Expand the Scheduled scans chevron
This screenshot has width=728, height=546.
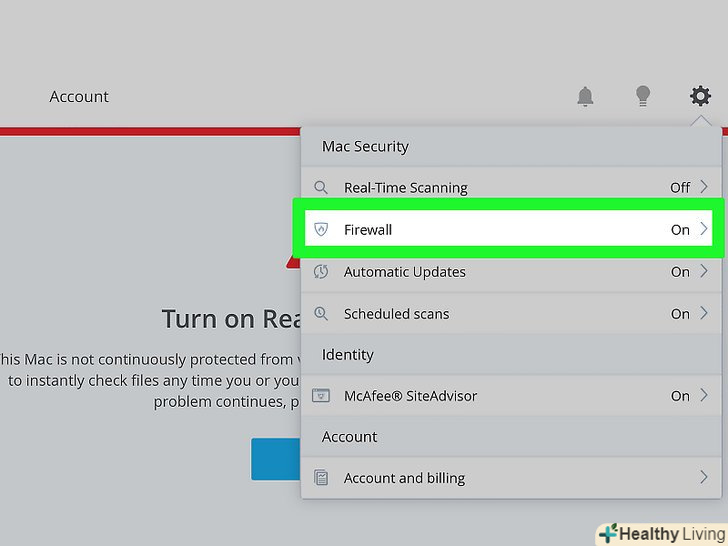[x=704, y=313]
